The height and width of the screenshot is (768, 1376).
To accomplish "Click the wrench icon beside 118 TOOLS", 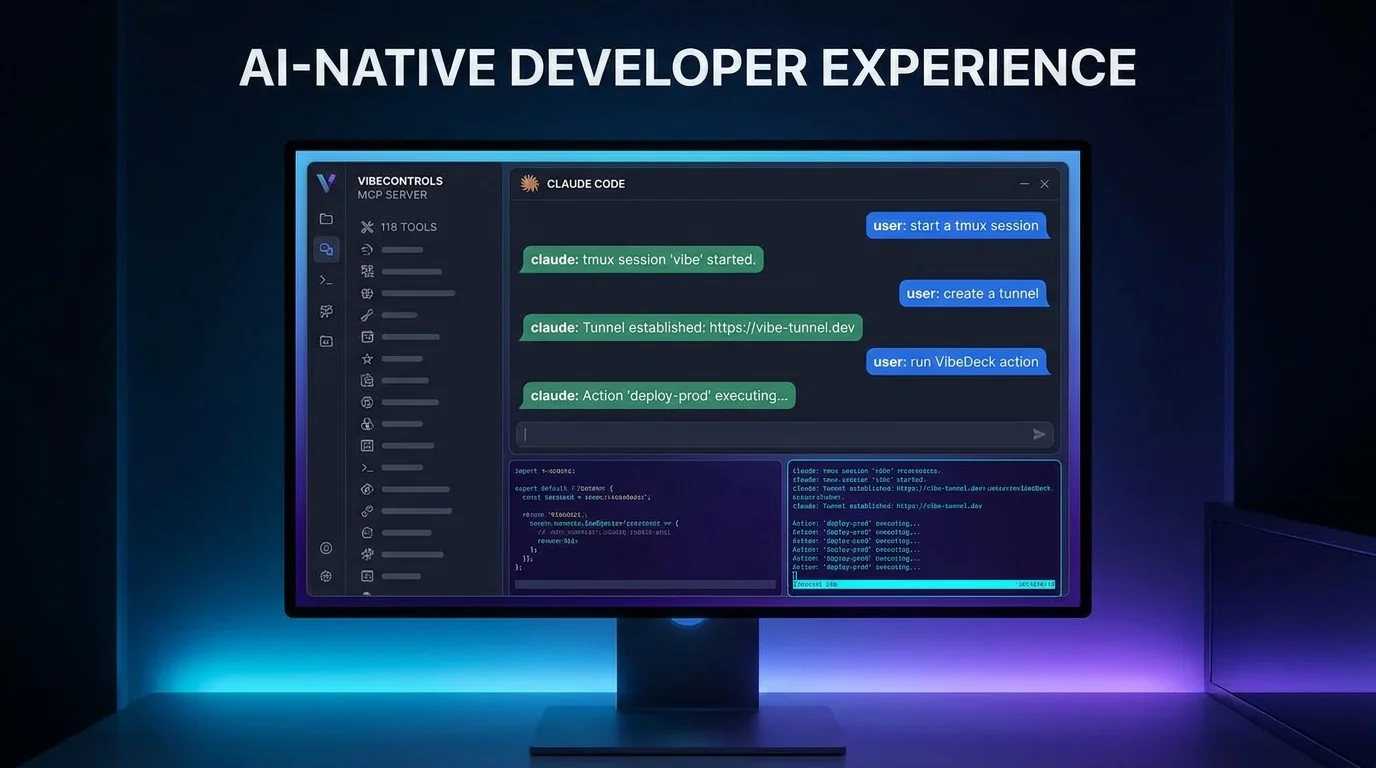I will [367, 227].
